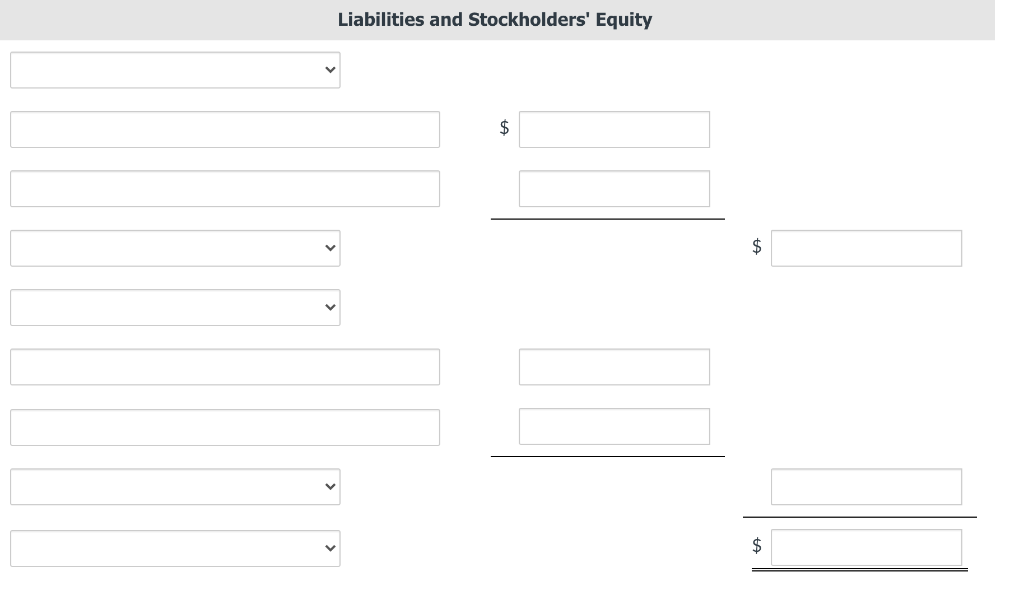Click the third description input field
Viewport: 1024px width, 595px height.
(225, 367)
